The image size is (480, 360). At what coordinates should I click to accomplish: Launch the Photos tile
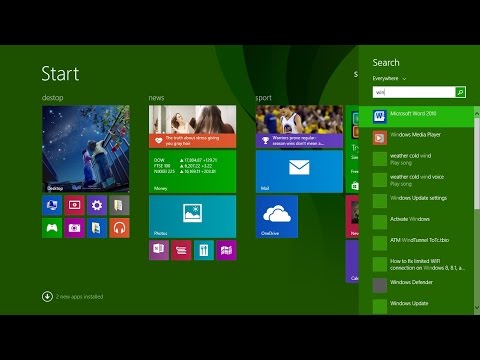tap(193, 217)
